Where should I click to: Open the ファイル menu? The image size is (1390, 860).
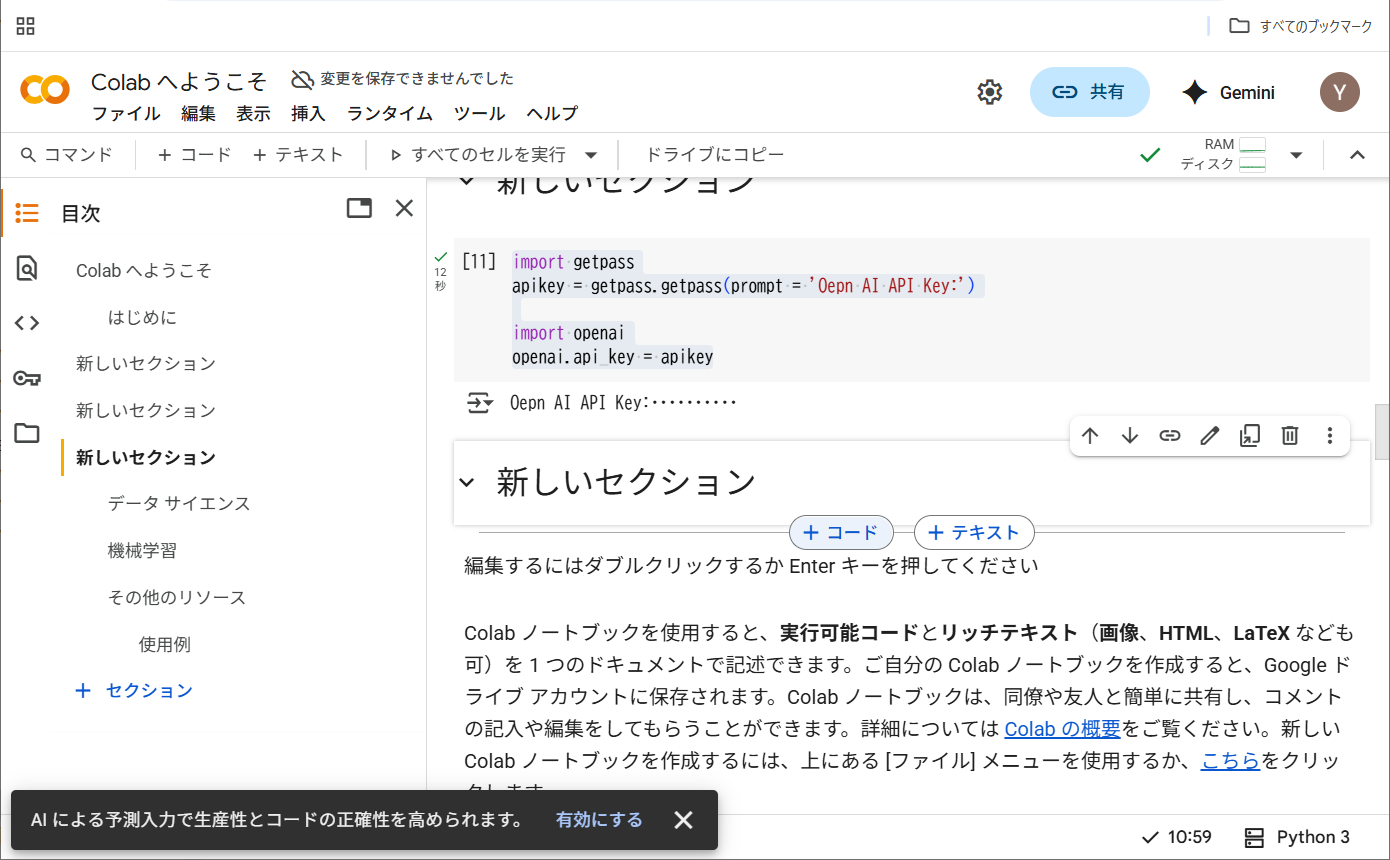point(126,114)
